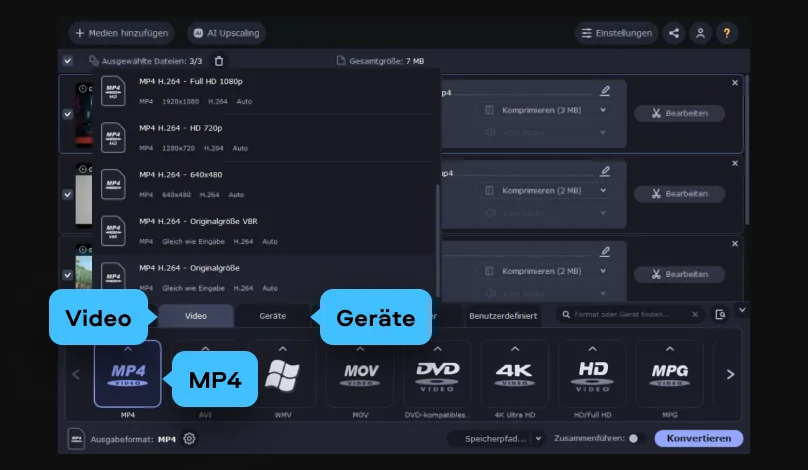Choose the MOV video format icon
808x470 pixels.
coord(360,375)
